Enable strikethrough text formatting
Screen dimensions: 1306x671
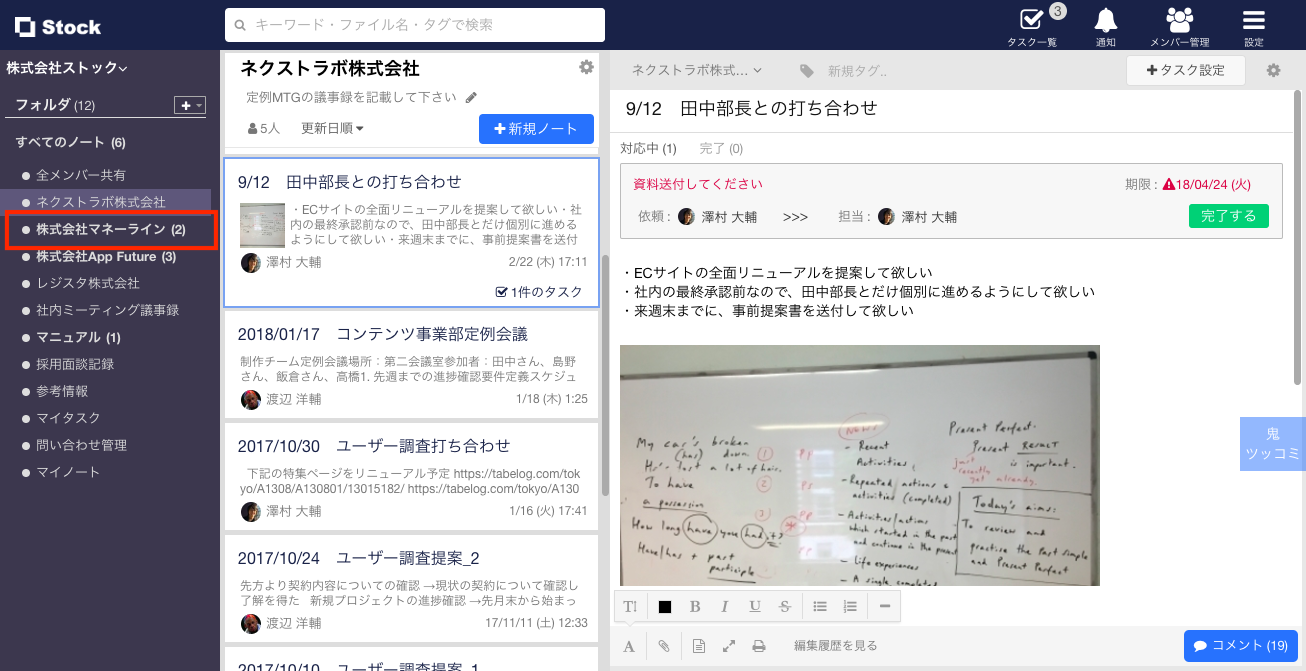[x=785, y=606]
